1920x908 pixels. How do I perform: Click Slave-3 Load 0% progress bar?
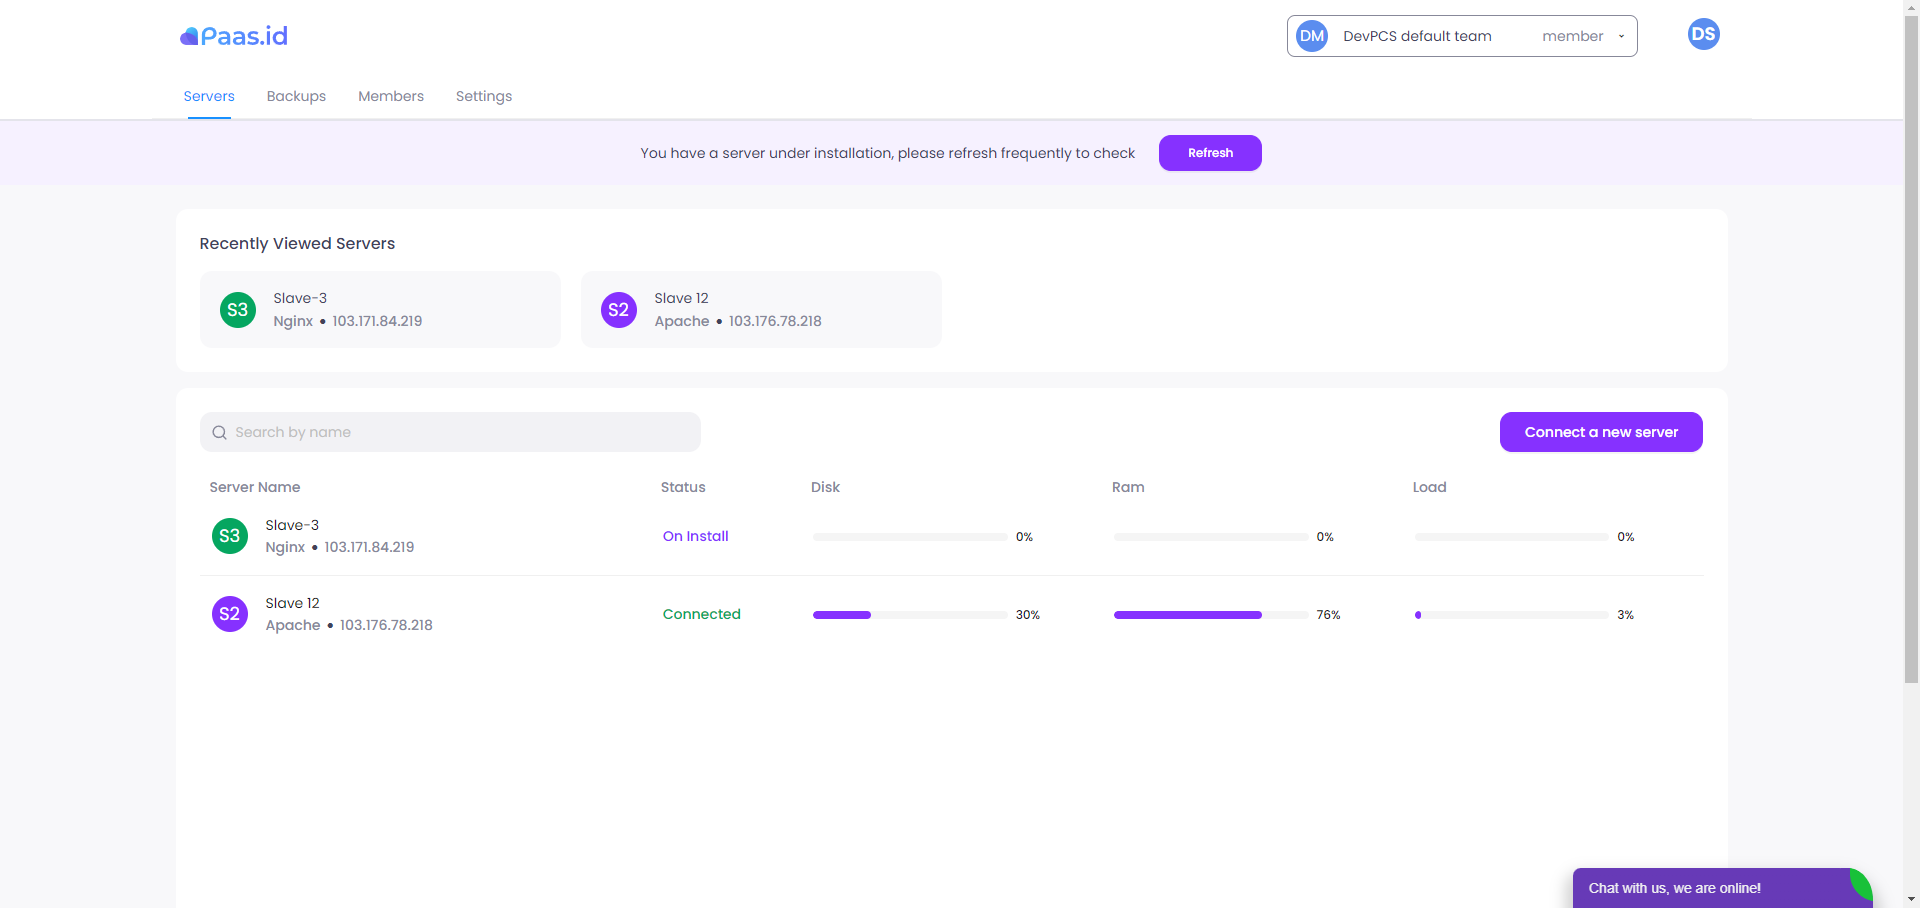(x=1512, y=537)
